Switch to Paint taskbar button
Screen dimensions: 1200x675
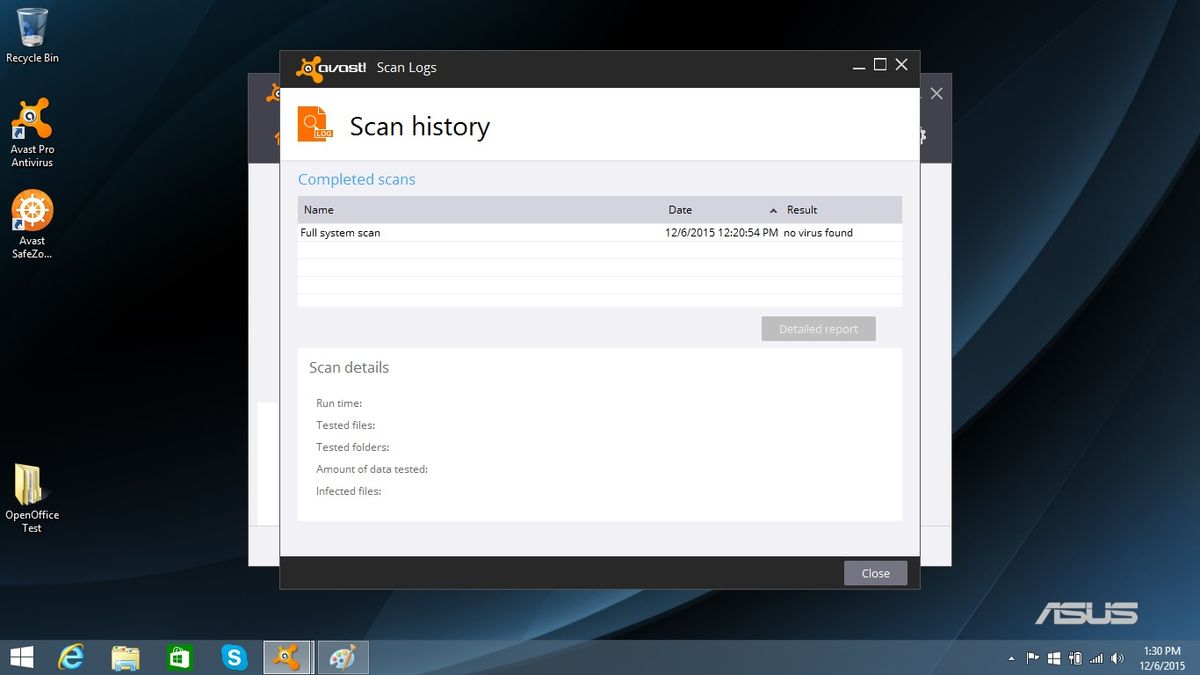click(342, 657)
